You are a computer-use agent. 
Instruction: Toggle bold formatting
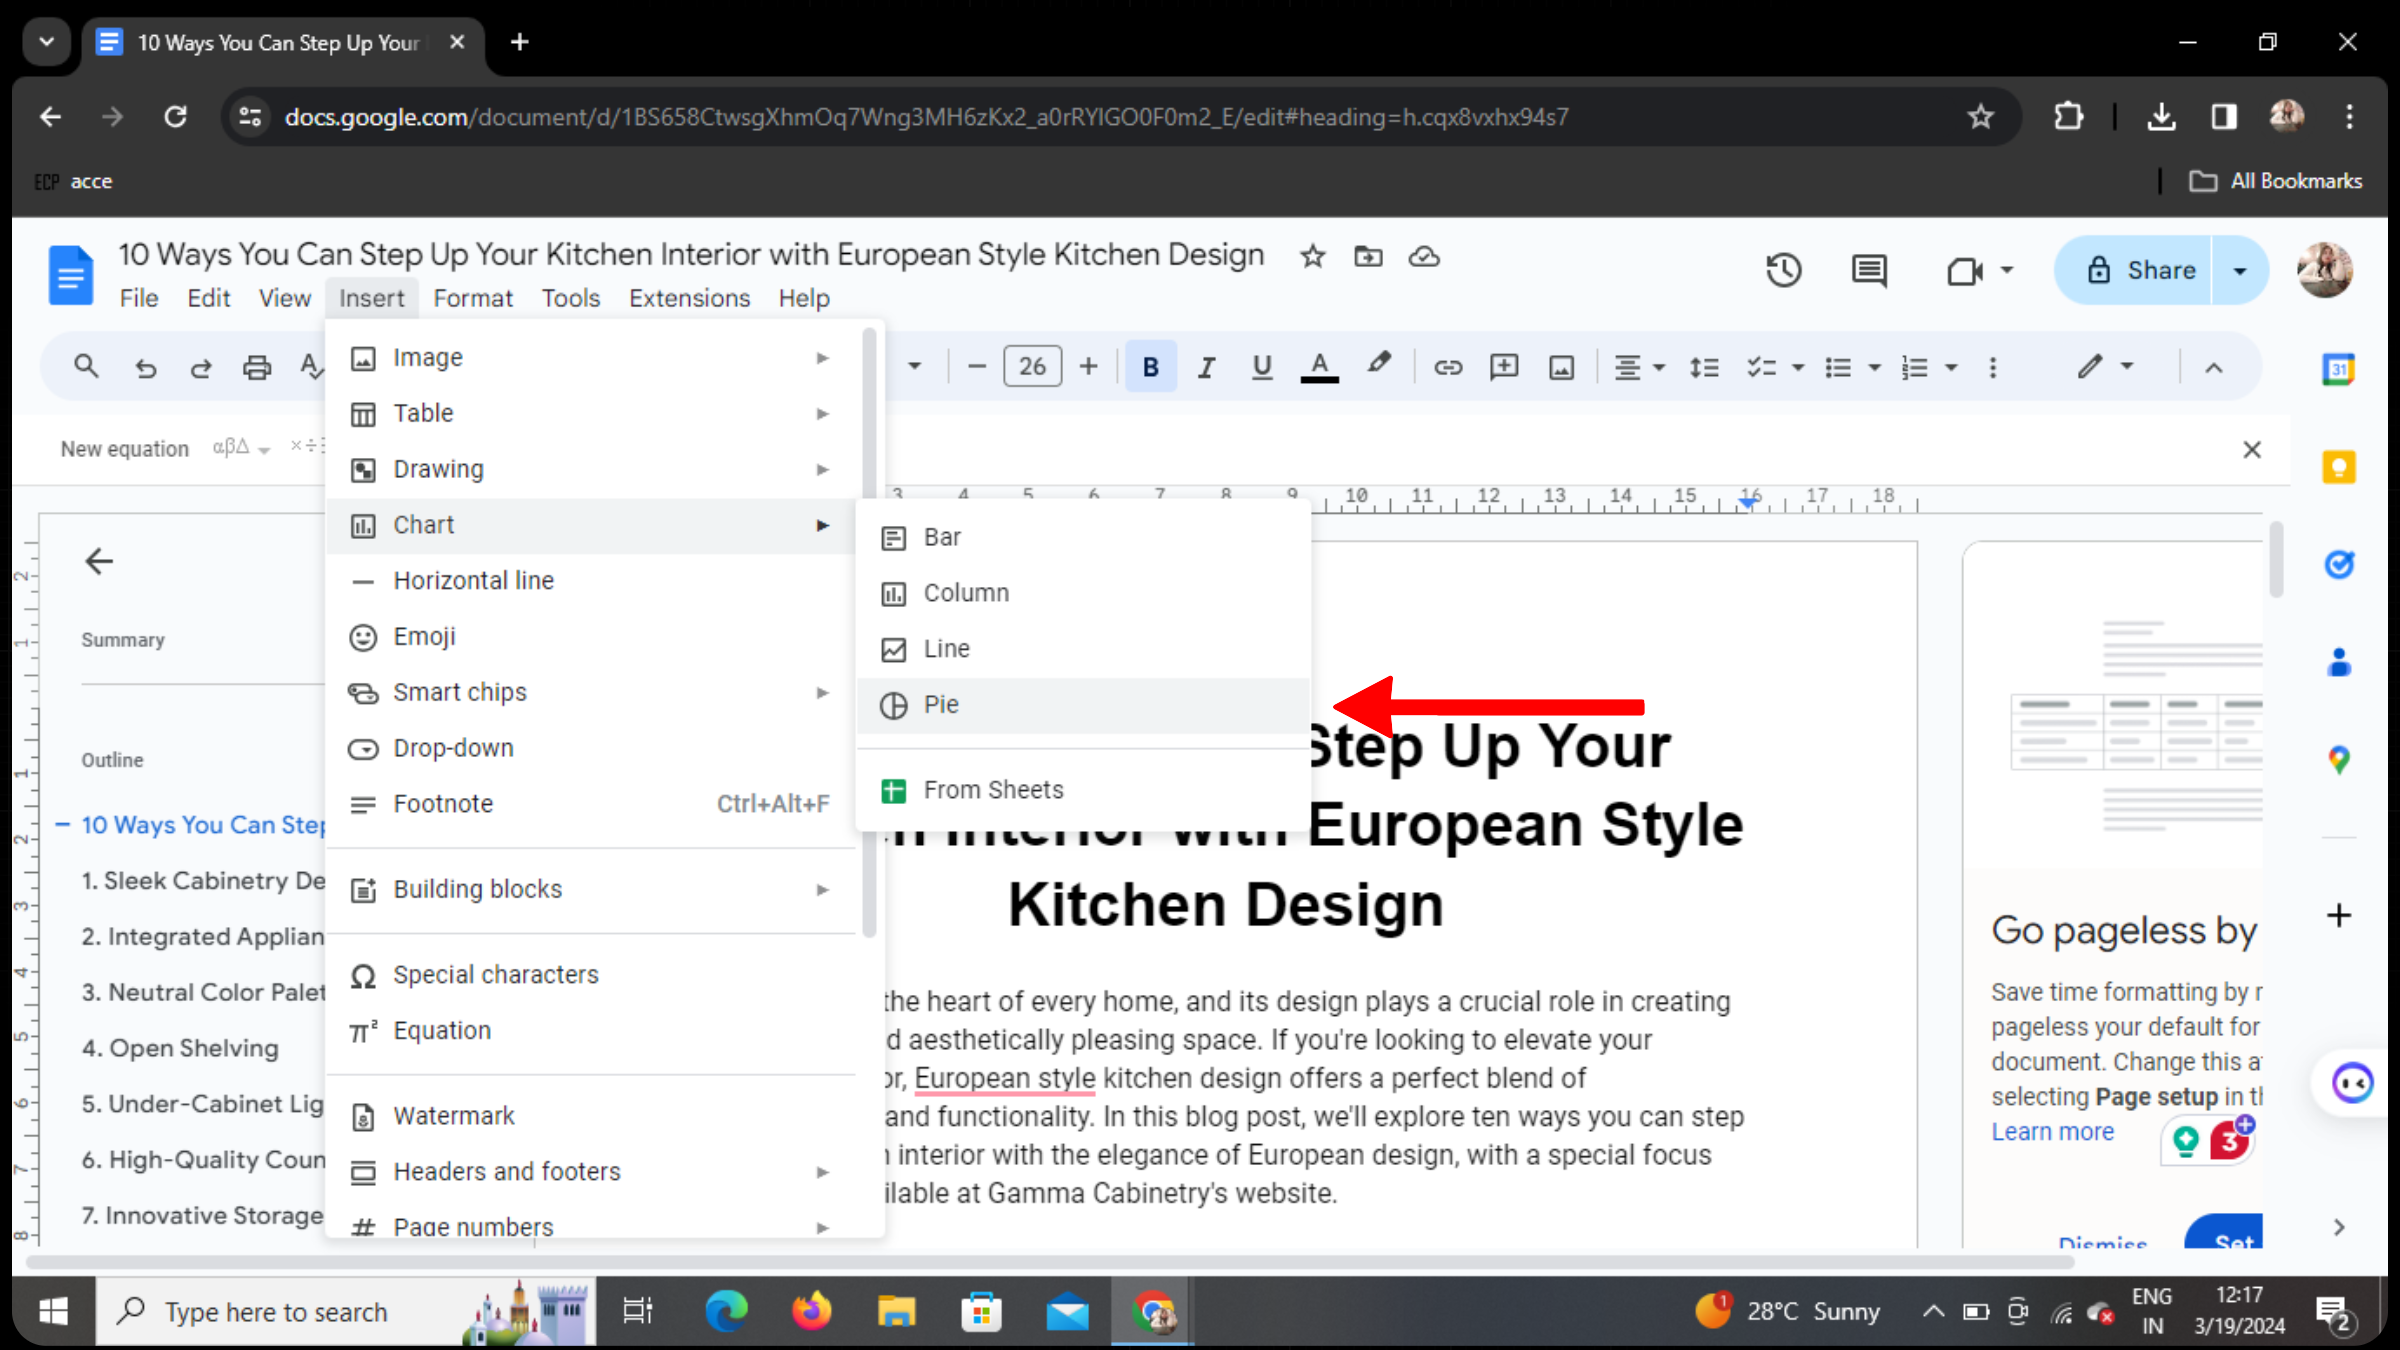(1150, 367)
